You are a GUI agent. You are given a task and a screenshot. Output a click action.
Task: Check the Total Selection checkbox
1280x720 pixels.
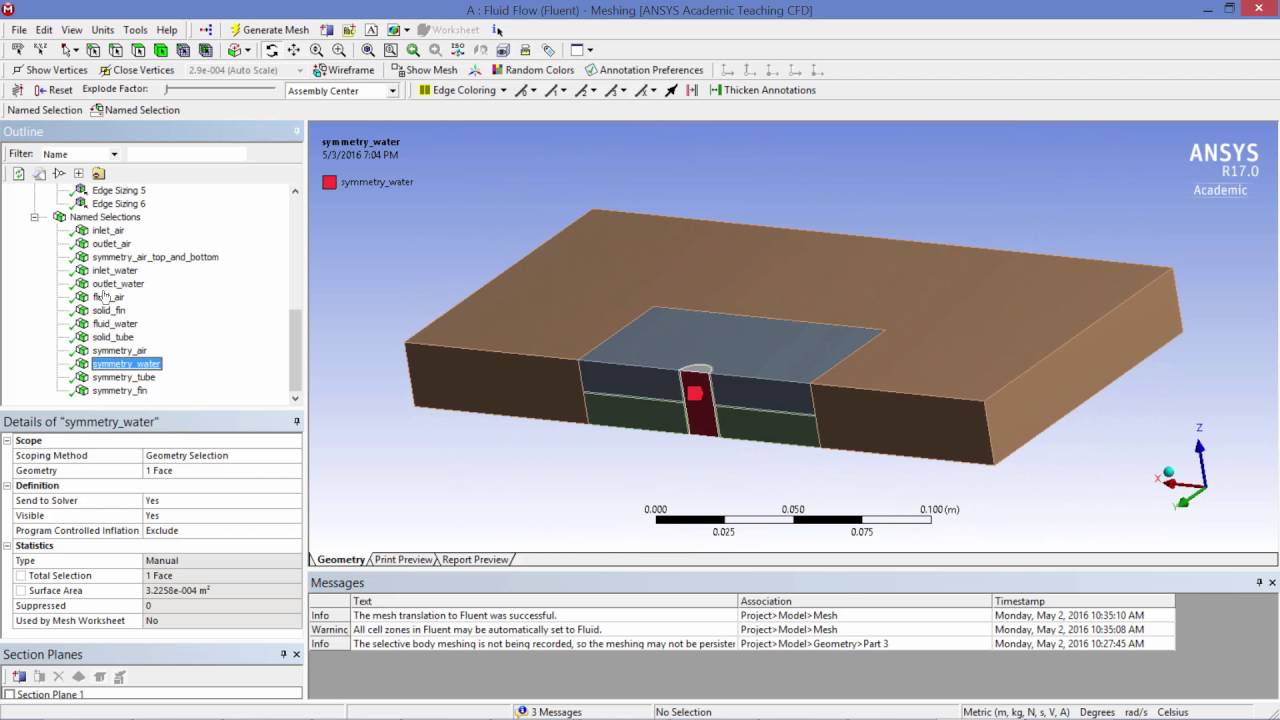[21, 575]
